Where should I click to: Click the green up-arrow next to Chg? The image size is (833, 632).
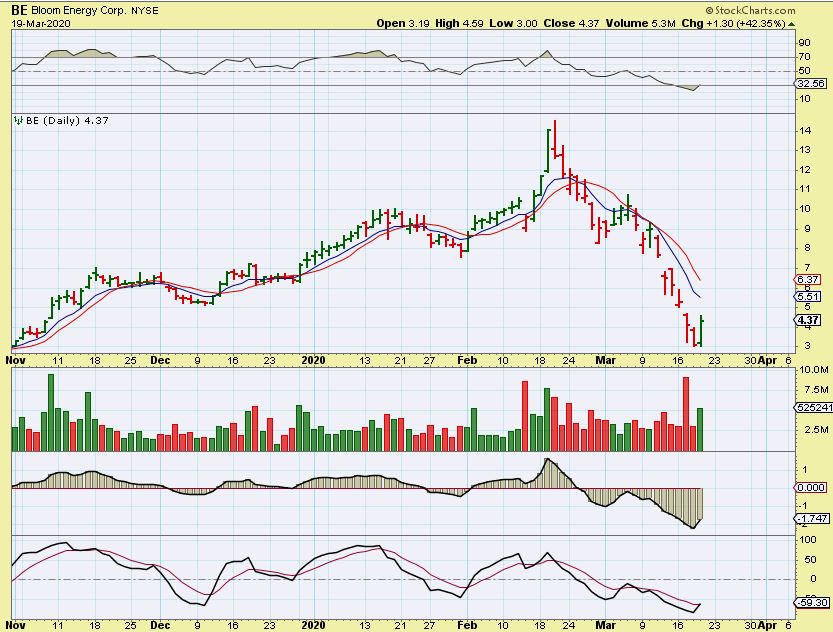[x=792, y=24]
